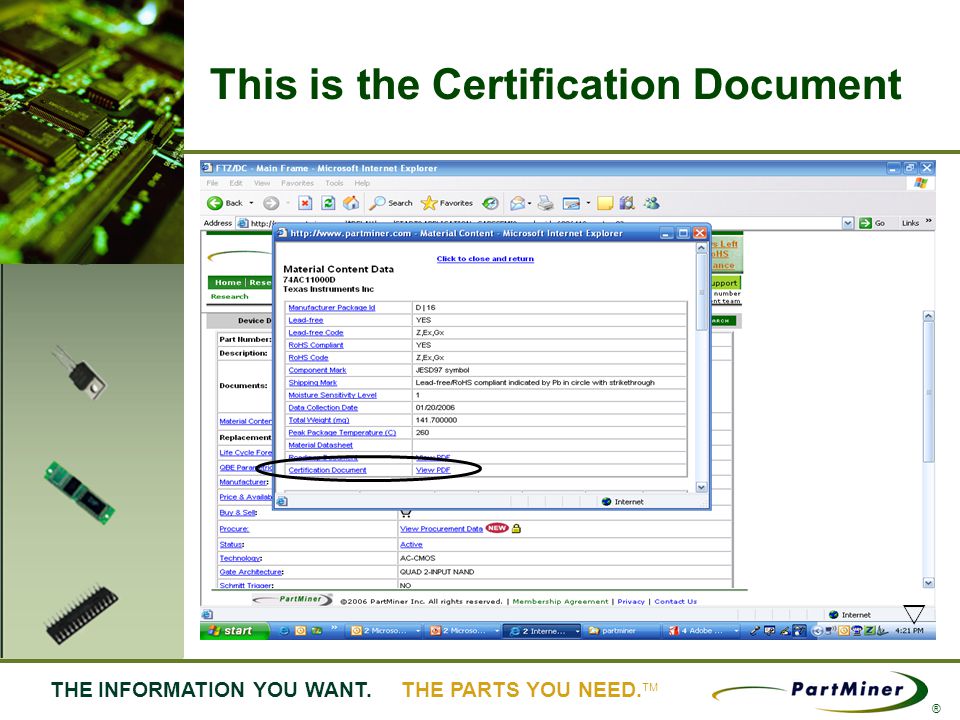Screen dimensions: 960x720
Task: Open the '4 Adobe' taskbar group
Action: [703, 631]
